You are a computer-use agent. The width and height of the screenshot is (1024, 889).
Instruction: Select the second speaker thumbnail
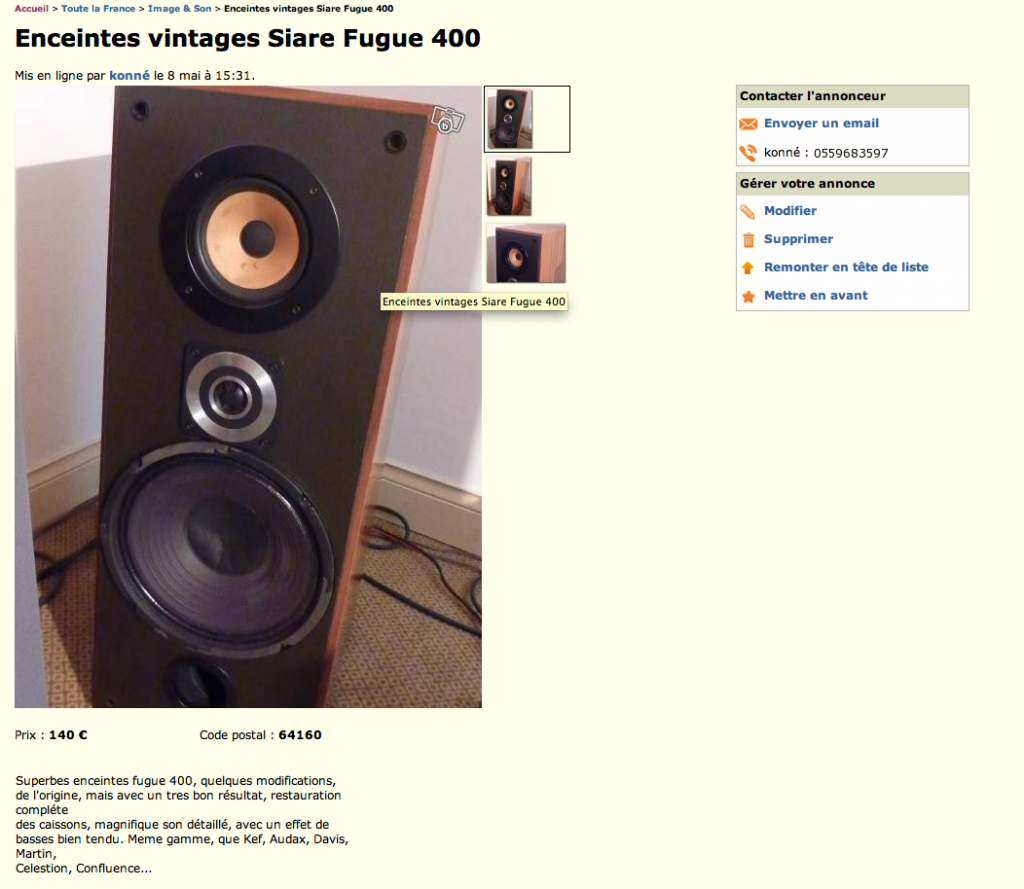[x=509, y=187]
